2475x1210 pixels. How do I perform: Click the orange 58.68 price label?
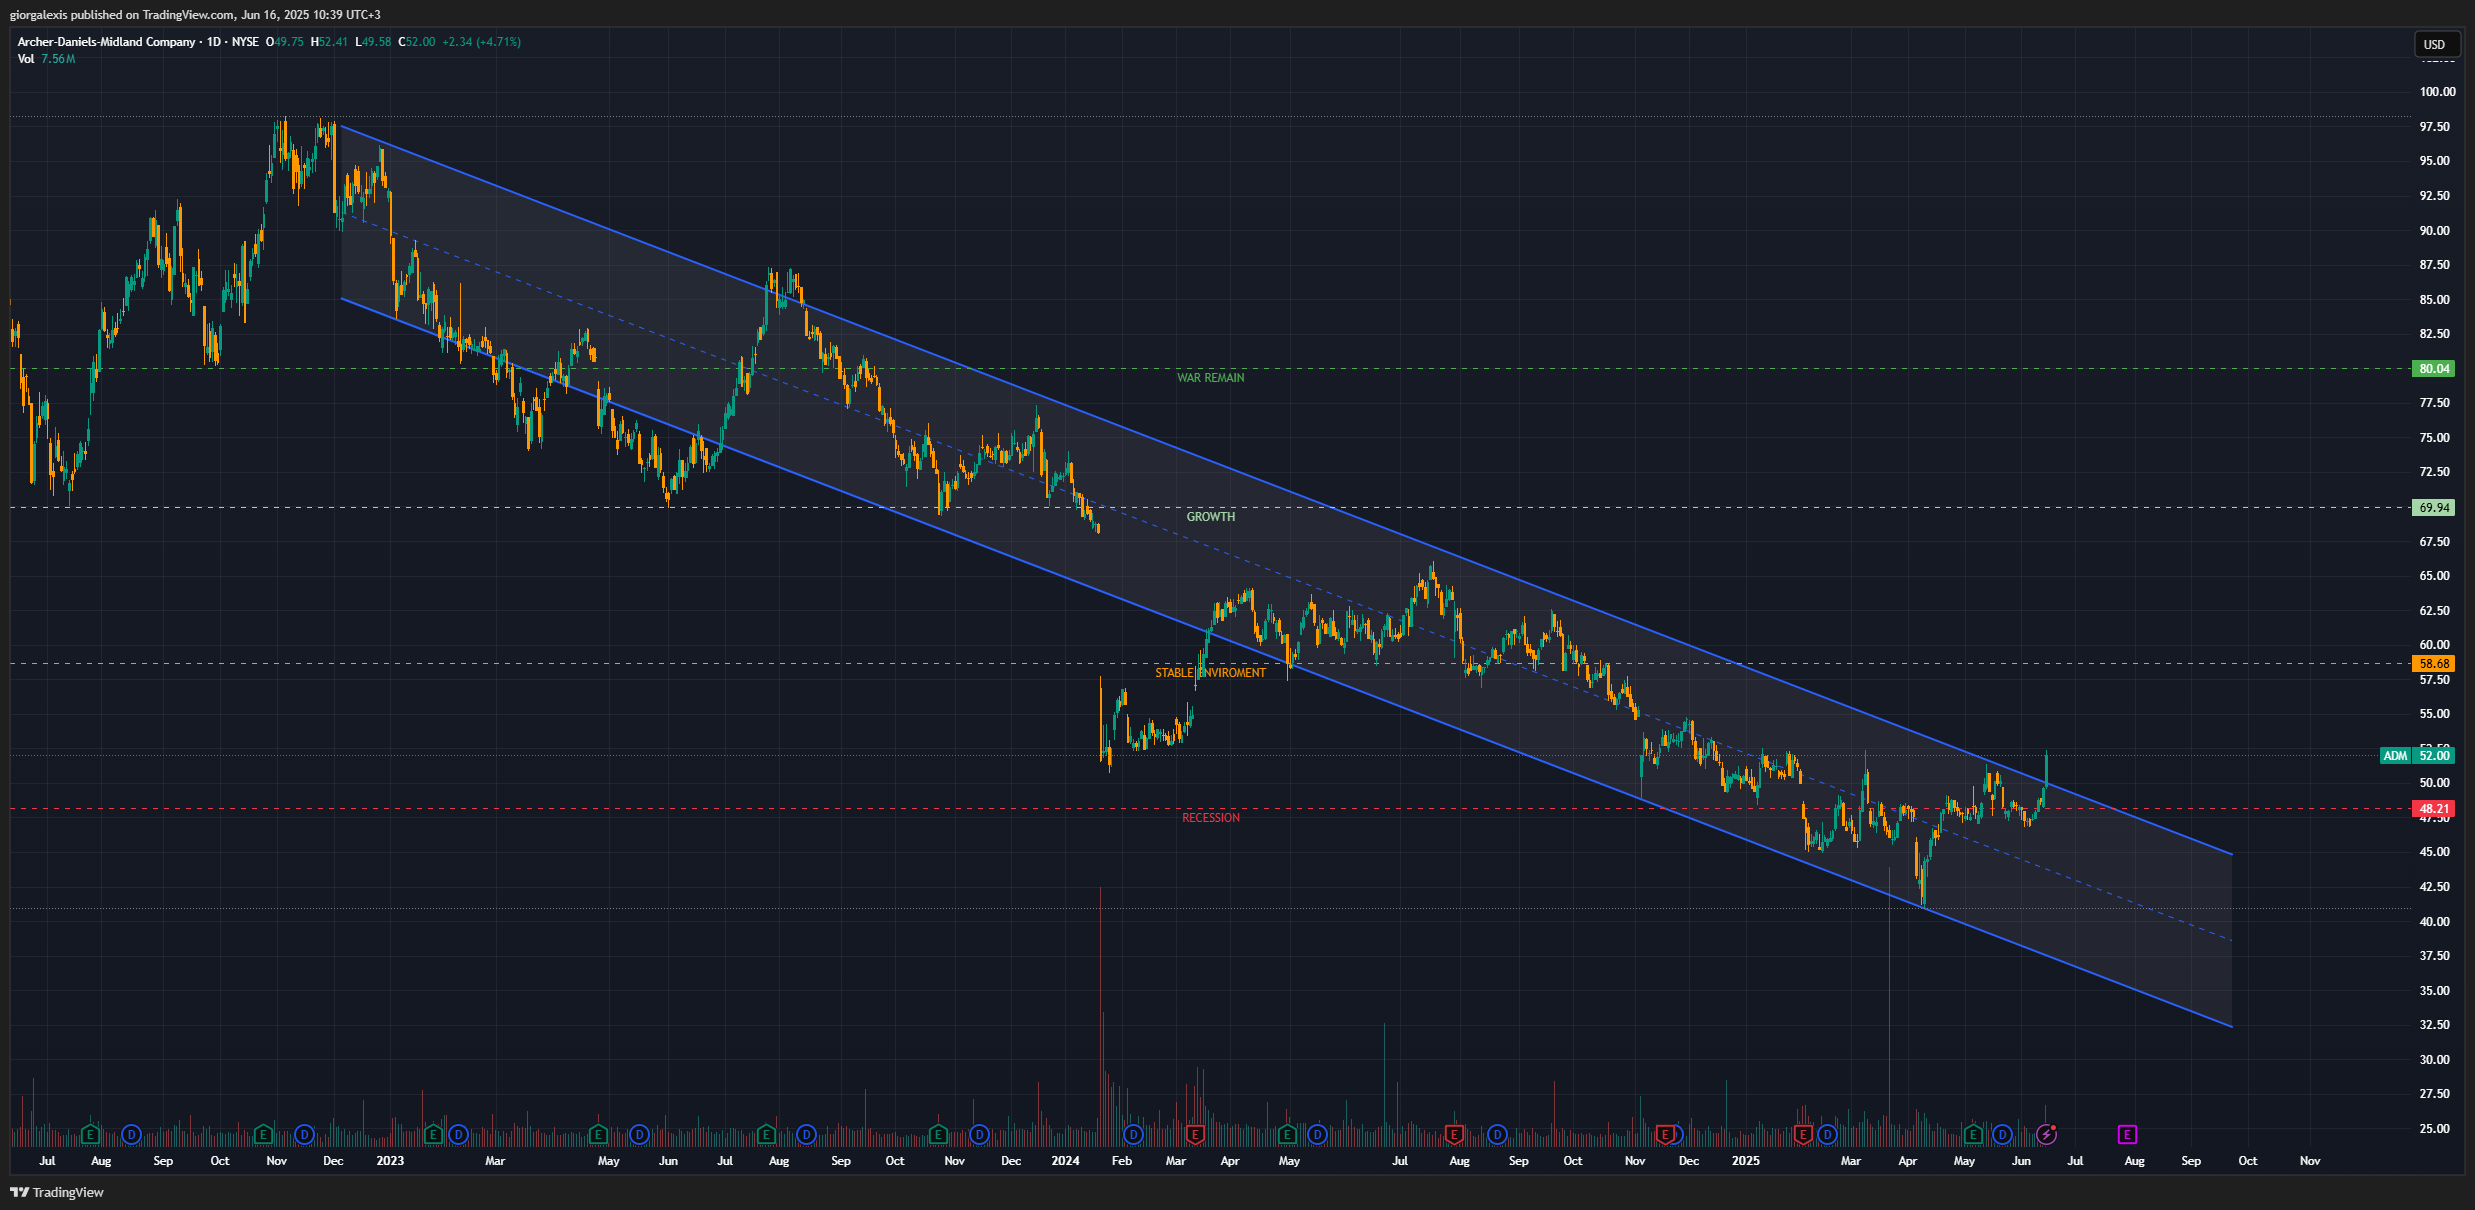tap(2434, 664)
